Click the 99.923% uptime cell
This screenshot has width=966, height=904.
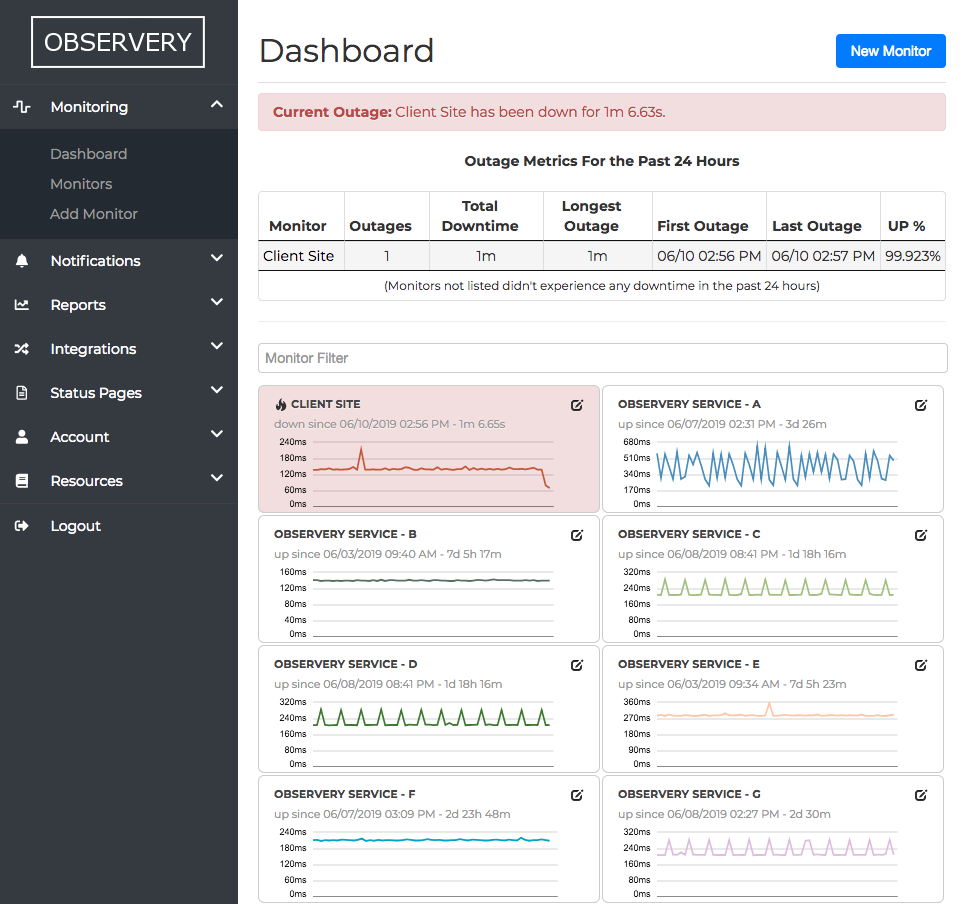tap(912, 256)
